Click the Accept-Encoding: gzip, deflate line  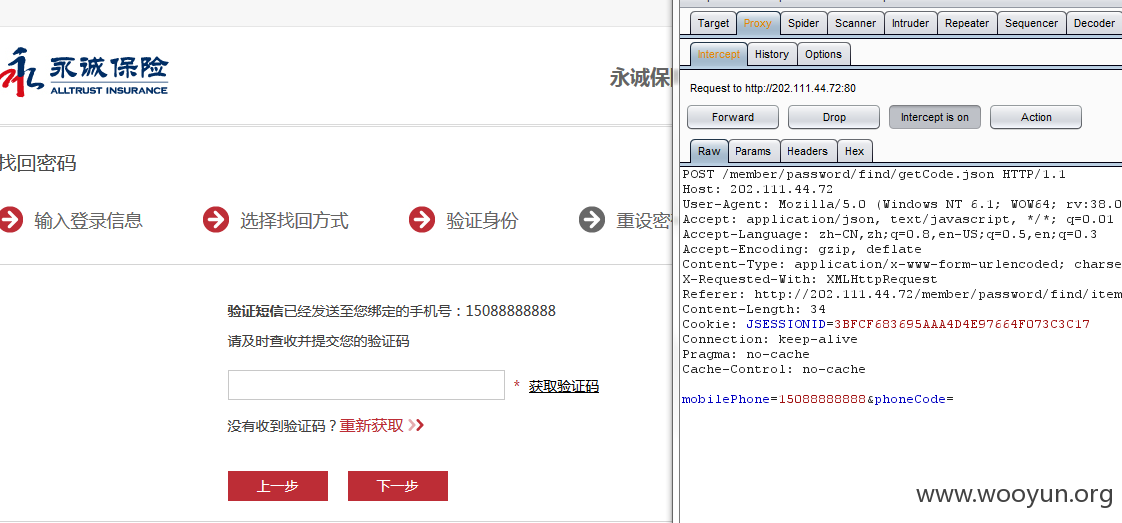coord(801,249)
